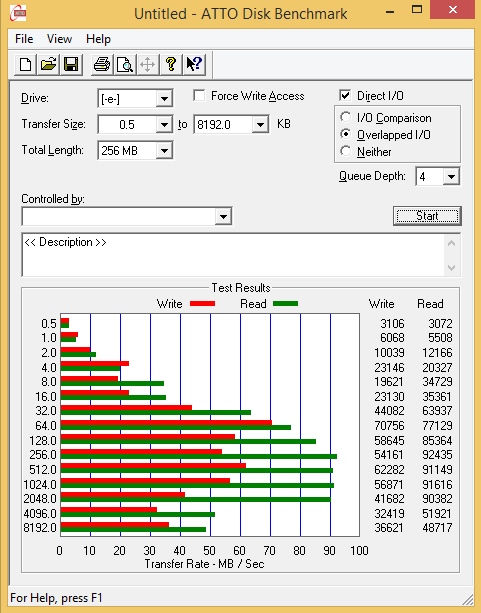Expand the Total Length dropdown
The width and height of the screenshot is (481, 613).
tap(164, 151)
